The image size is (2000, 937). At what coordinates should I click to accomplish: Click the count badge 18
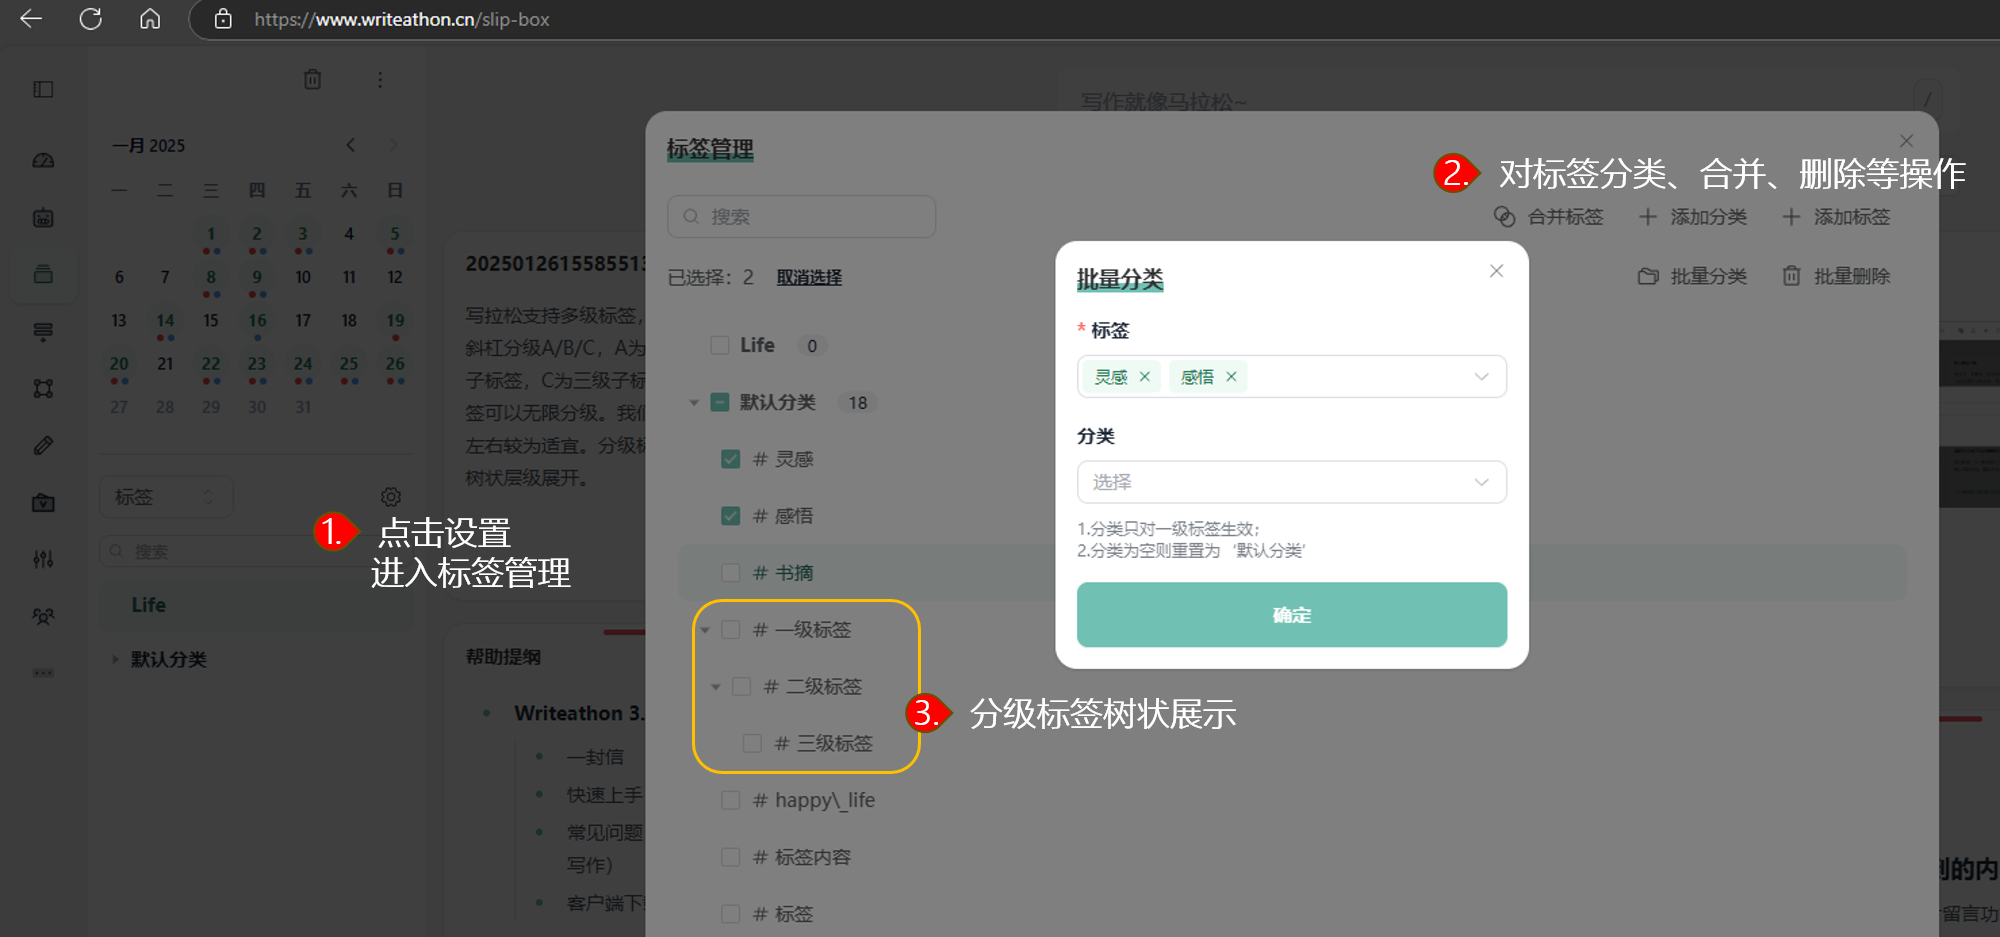pos(857,402)
